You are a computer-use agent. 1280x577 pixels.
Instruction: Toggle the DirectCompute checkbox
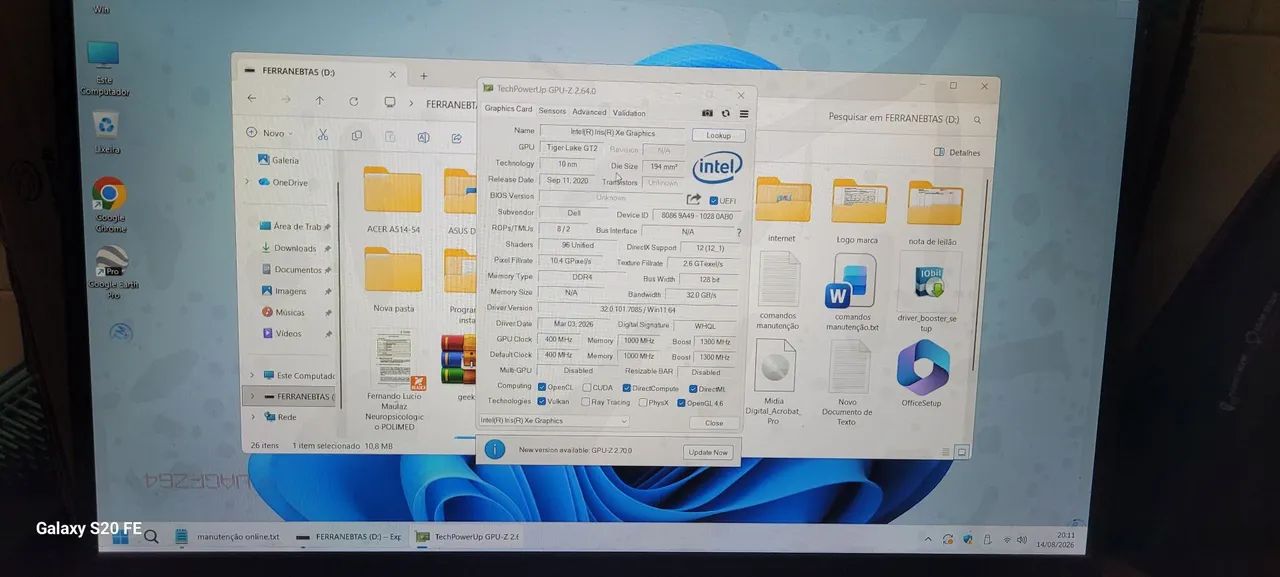(626, 388)
